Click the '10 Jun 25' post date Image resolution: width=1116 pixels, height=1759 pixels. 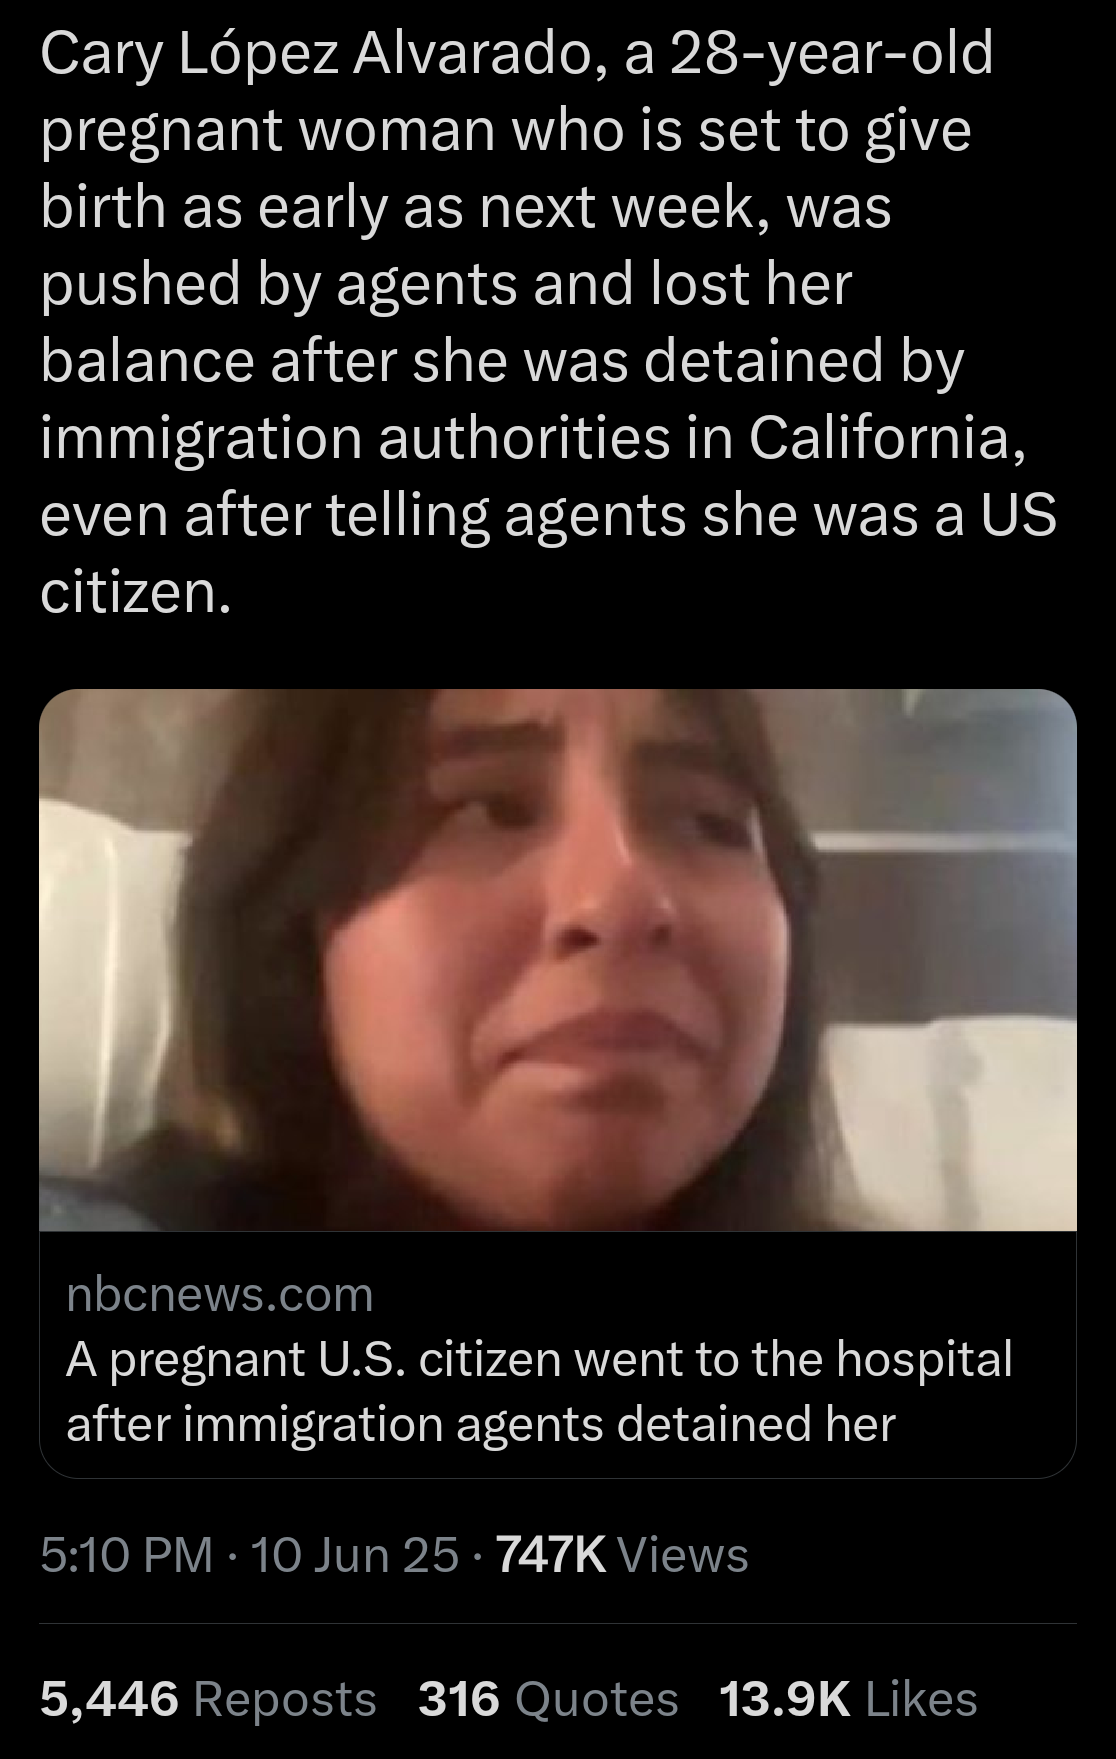pyautogui.click(x=355, y=1555)
